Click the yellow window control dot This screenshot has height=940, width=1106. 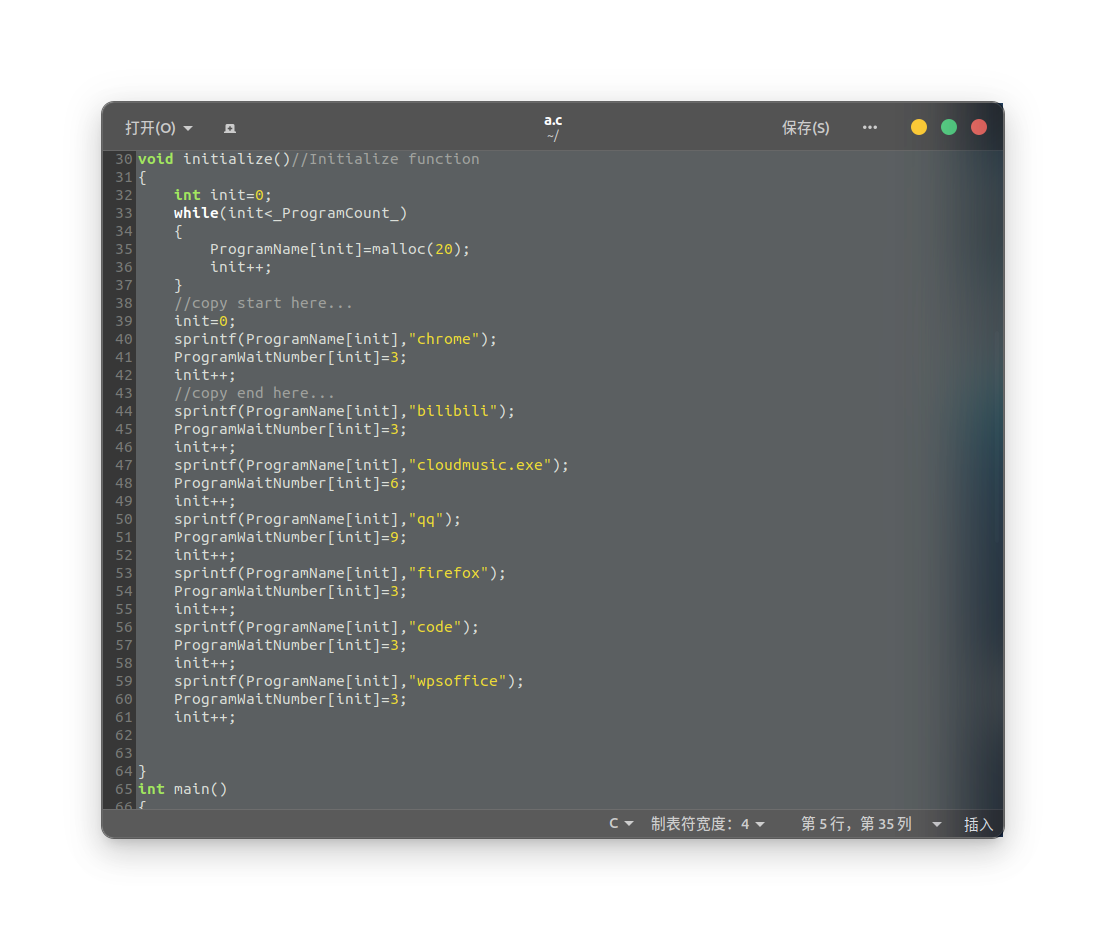coord(918,127)
